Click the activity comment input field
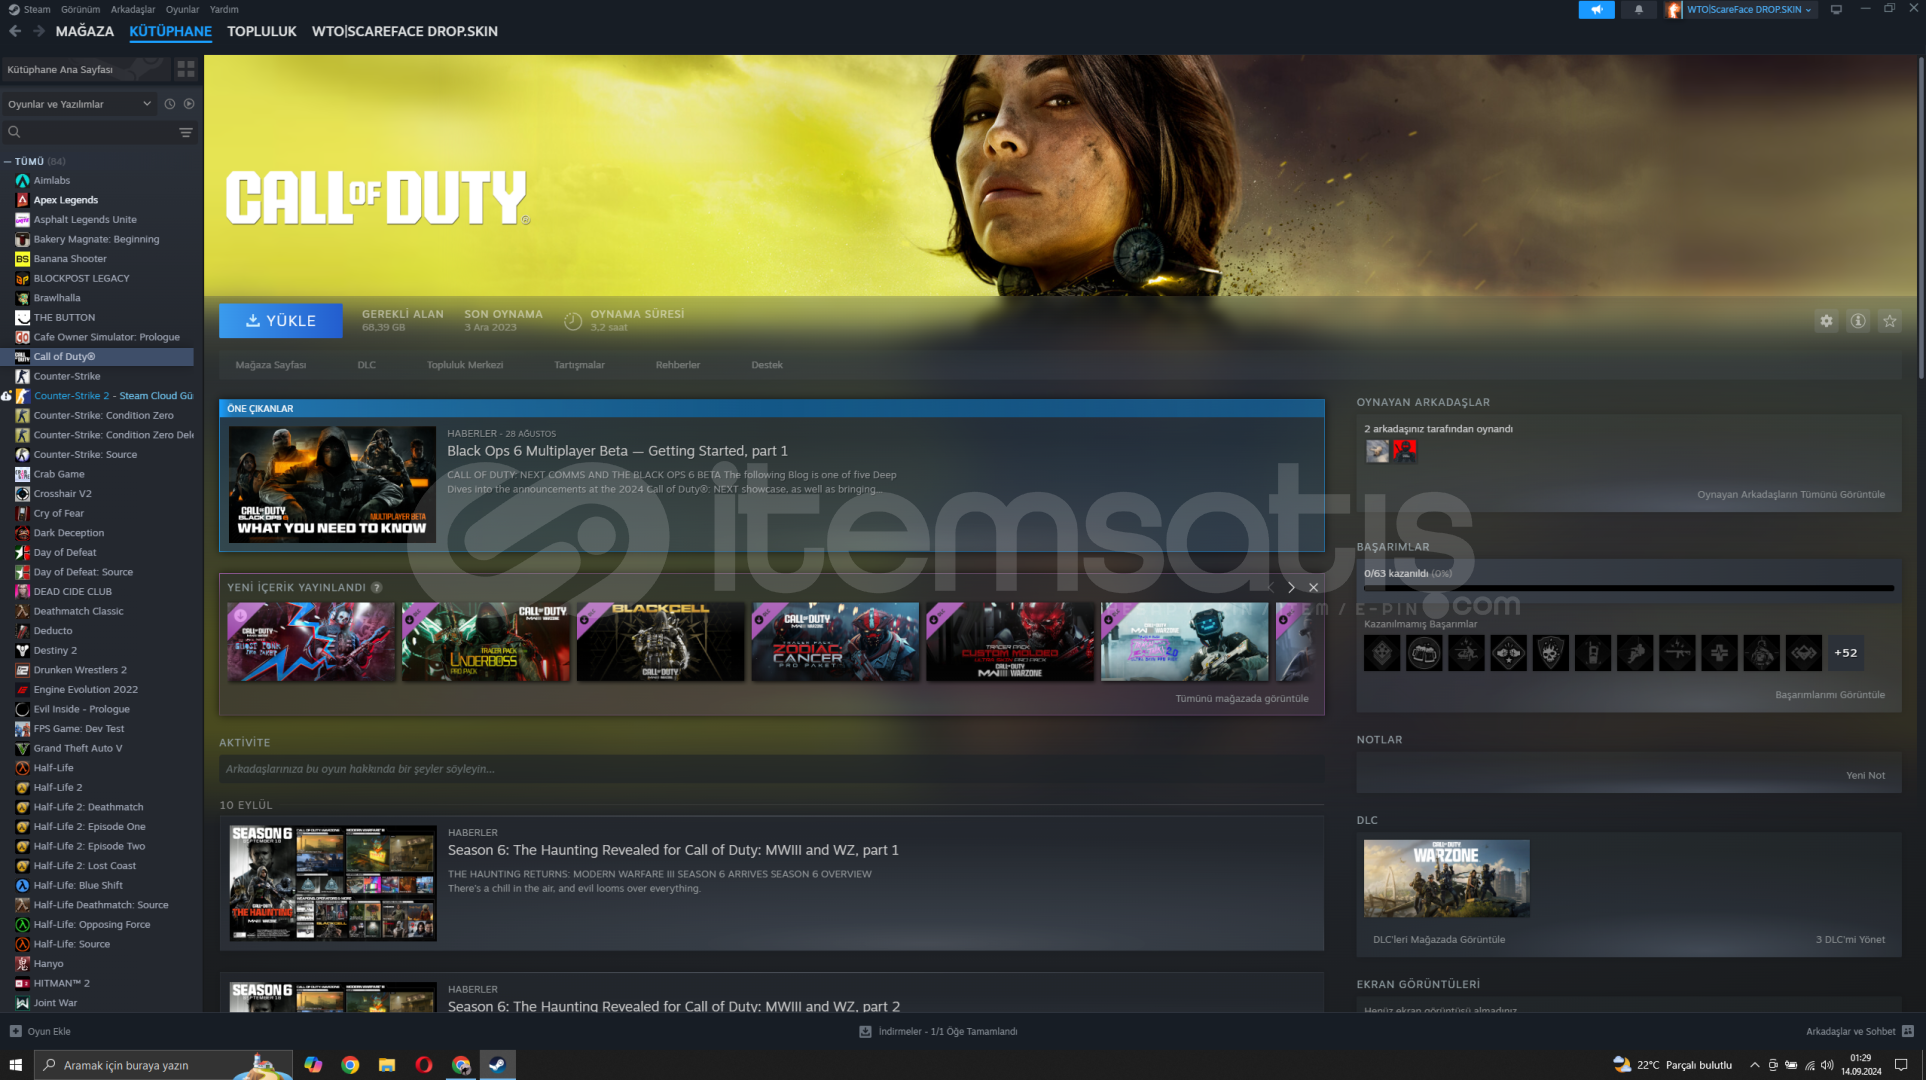The width and height of the screenshot is (1926, 1080). tap(772, 769)
